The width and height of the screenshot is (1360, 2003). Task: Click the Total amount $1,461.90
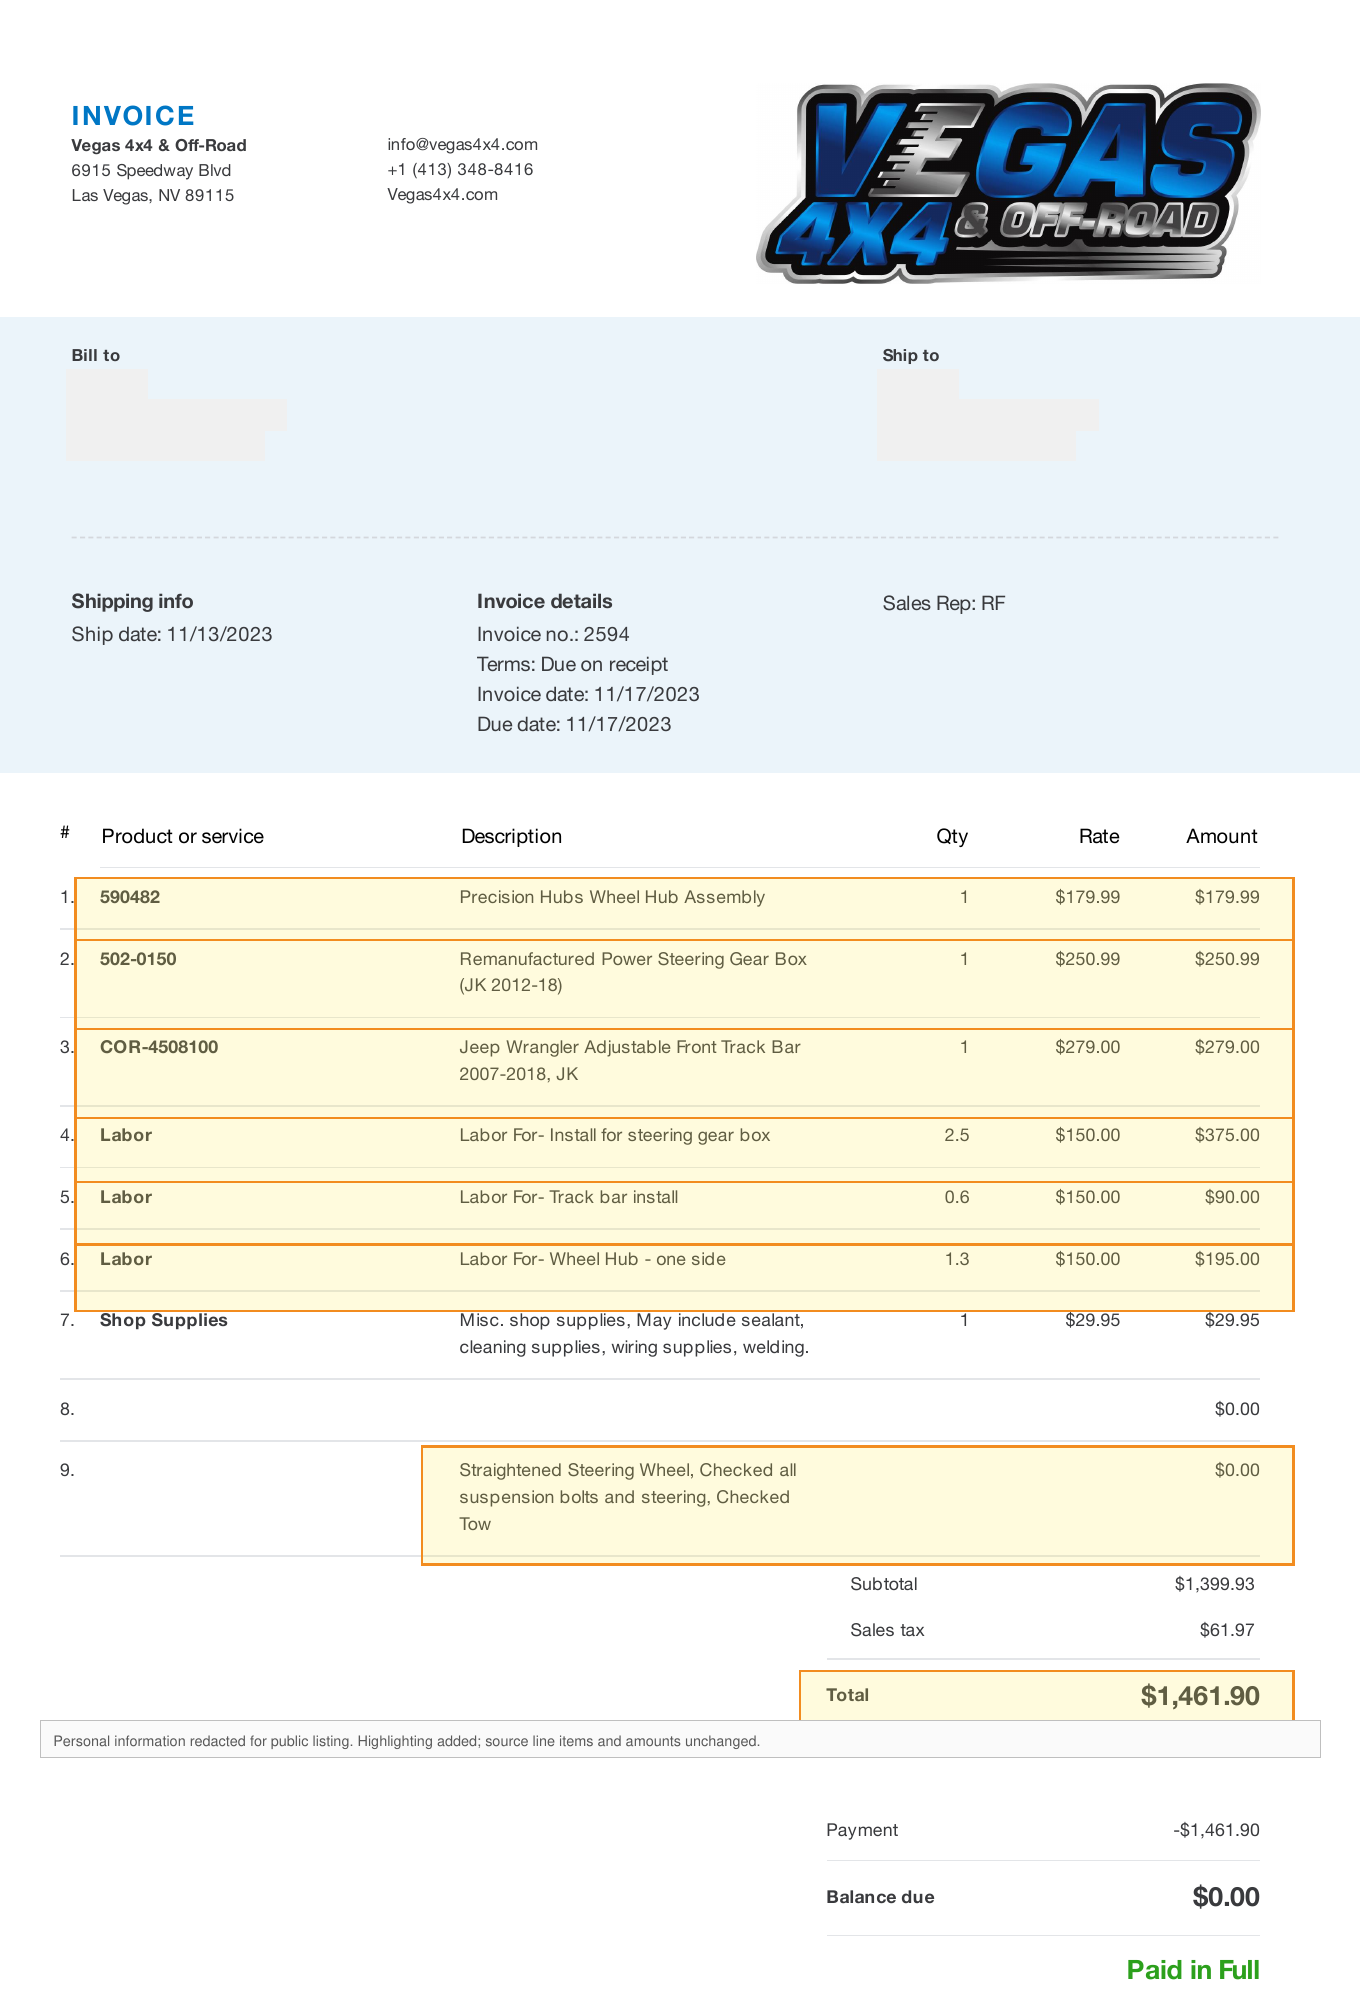1200,1696
